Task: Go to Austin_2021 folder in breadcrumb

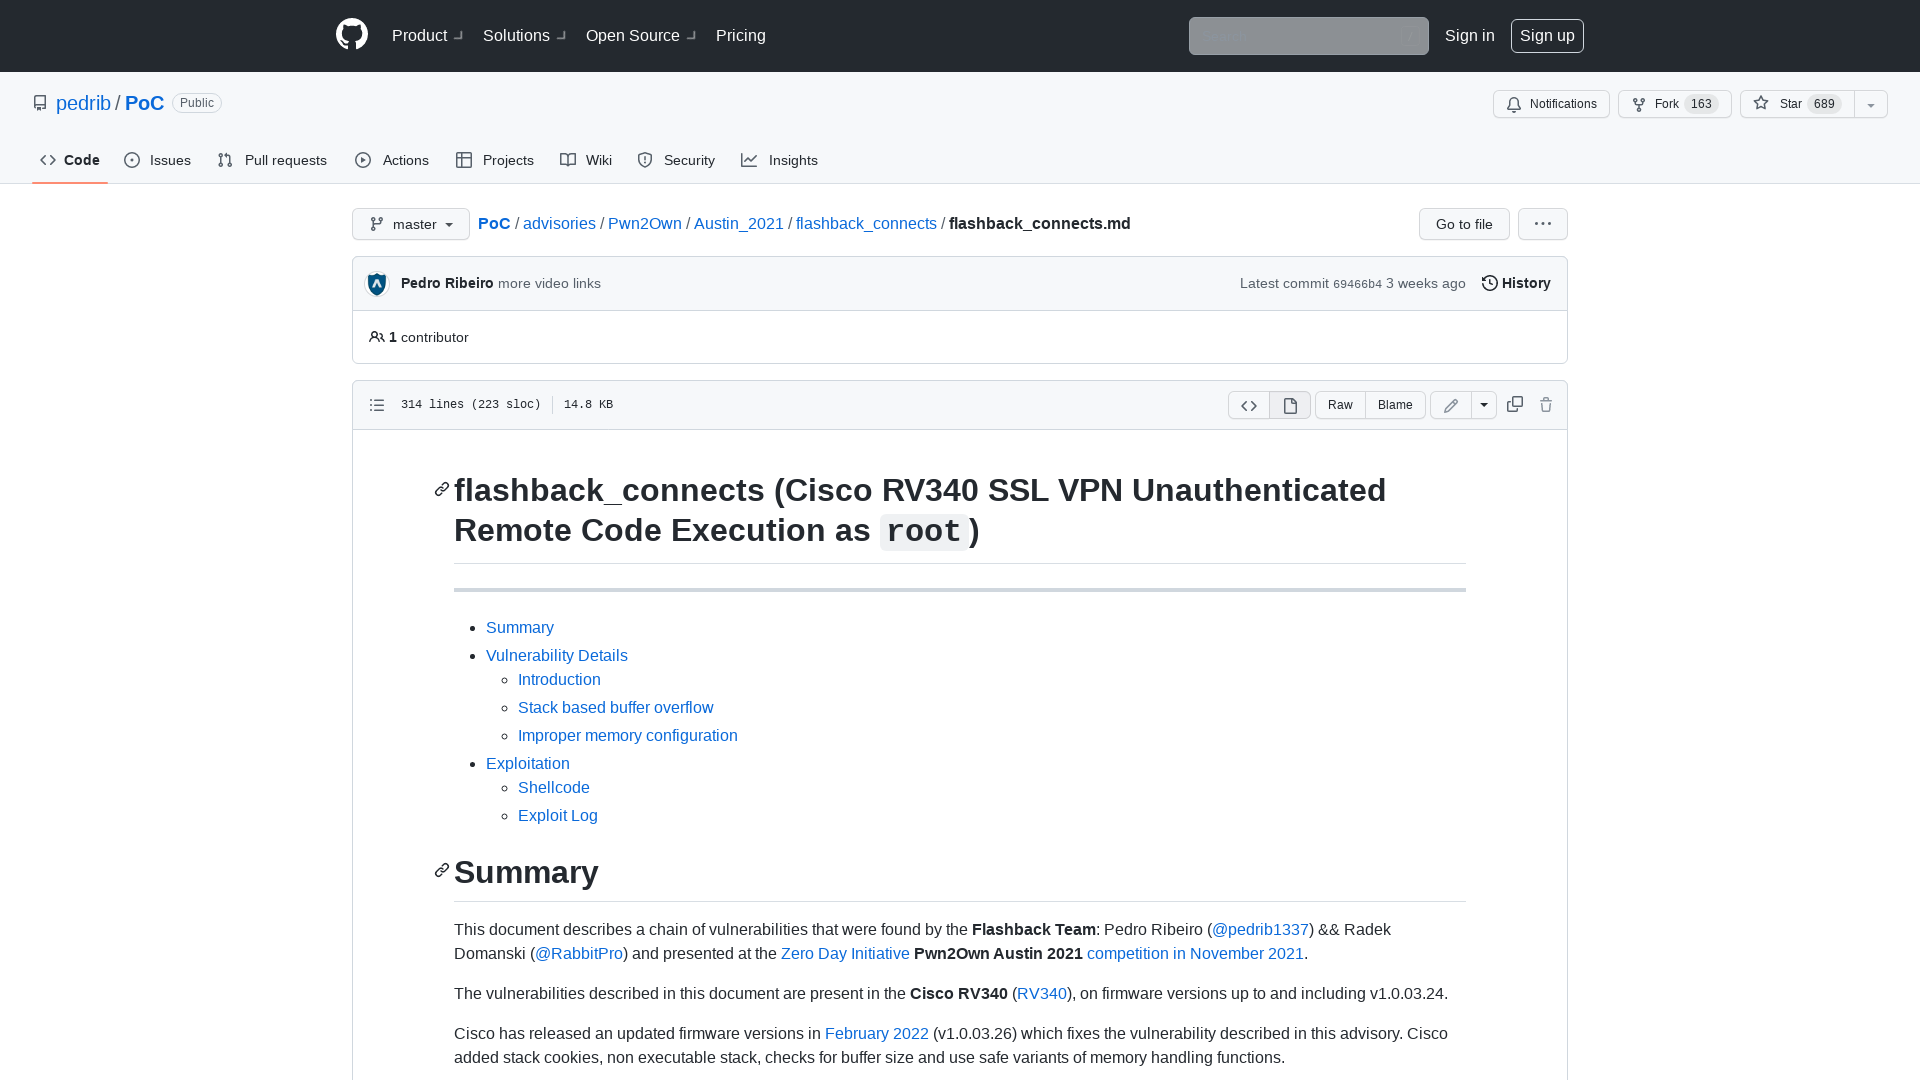Action: [x=739, y=224]
